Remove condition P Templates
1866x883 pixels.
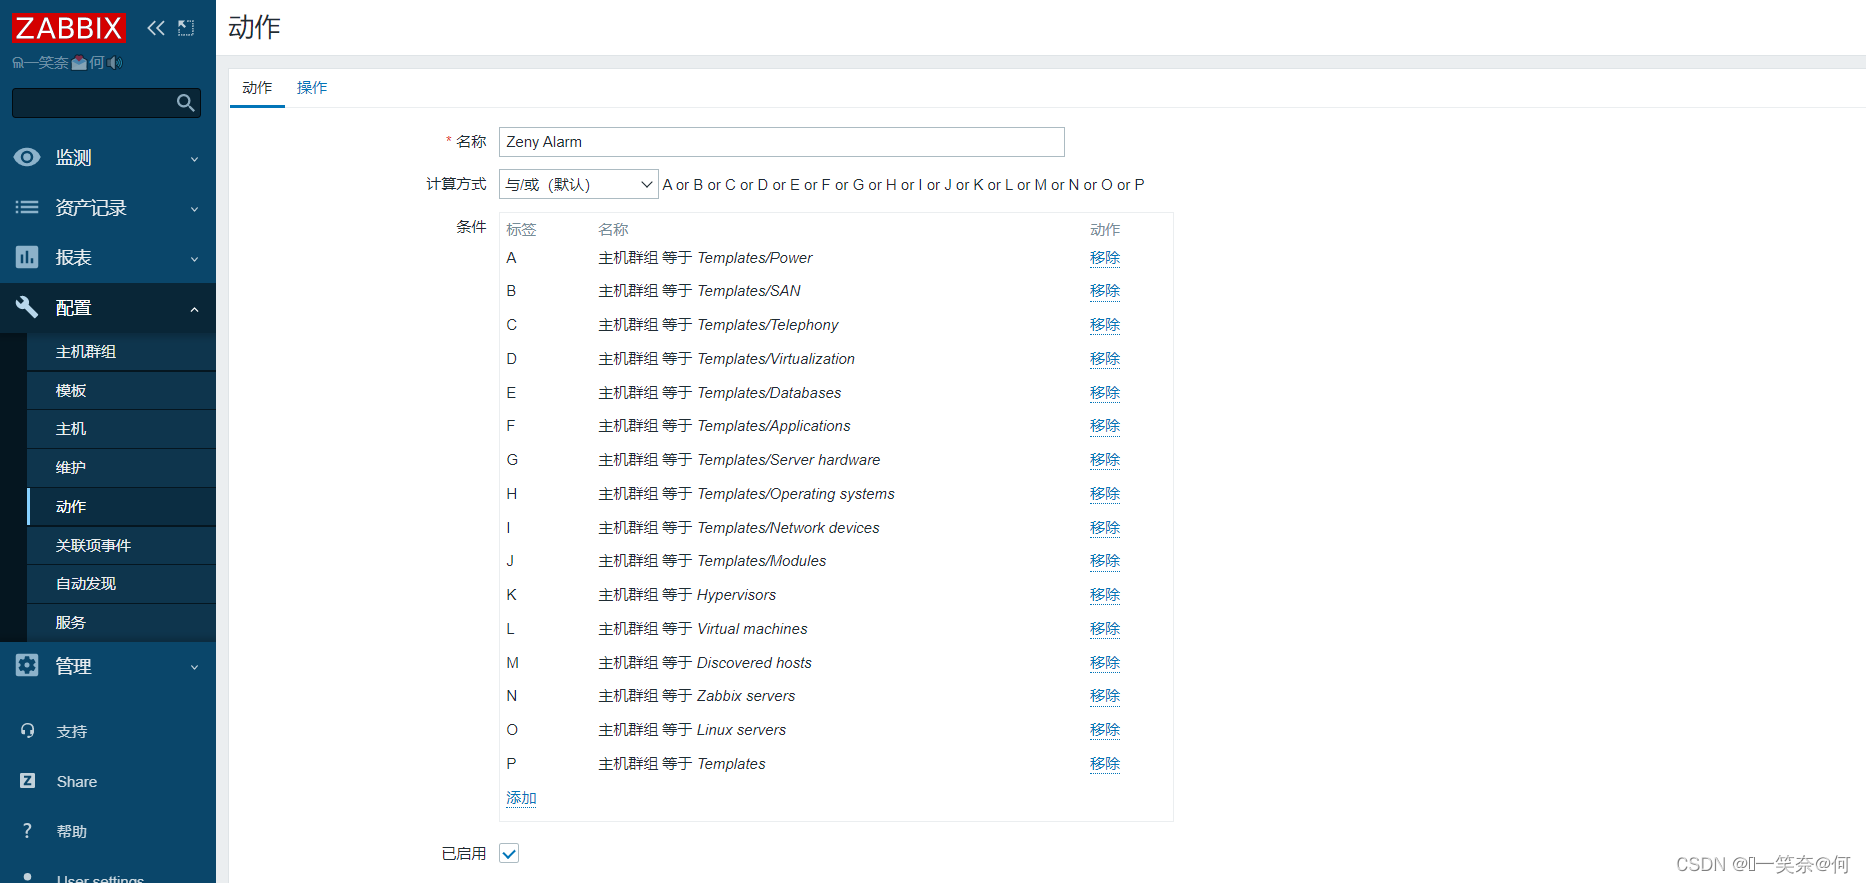pos(1104,764)
